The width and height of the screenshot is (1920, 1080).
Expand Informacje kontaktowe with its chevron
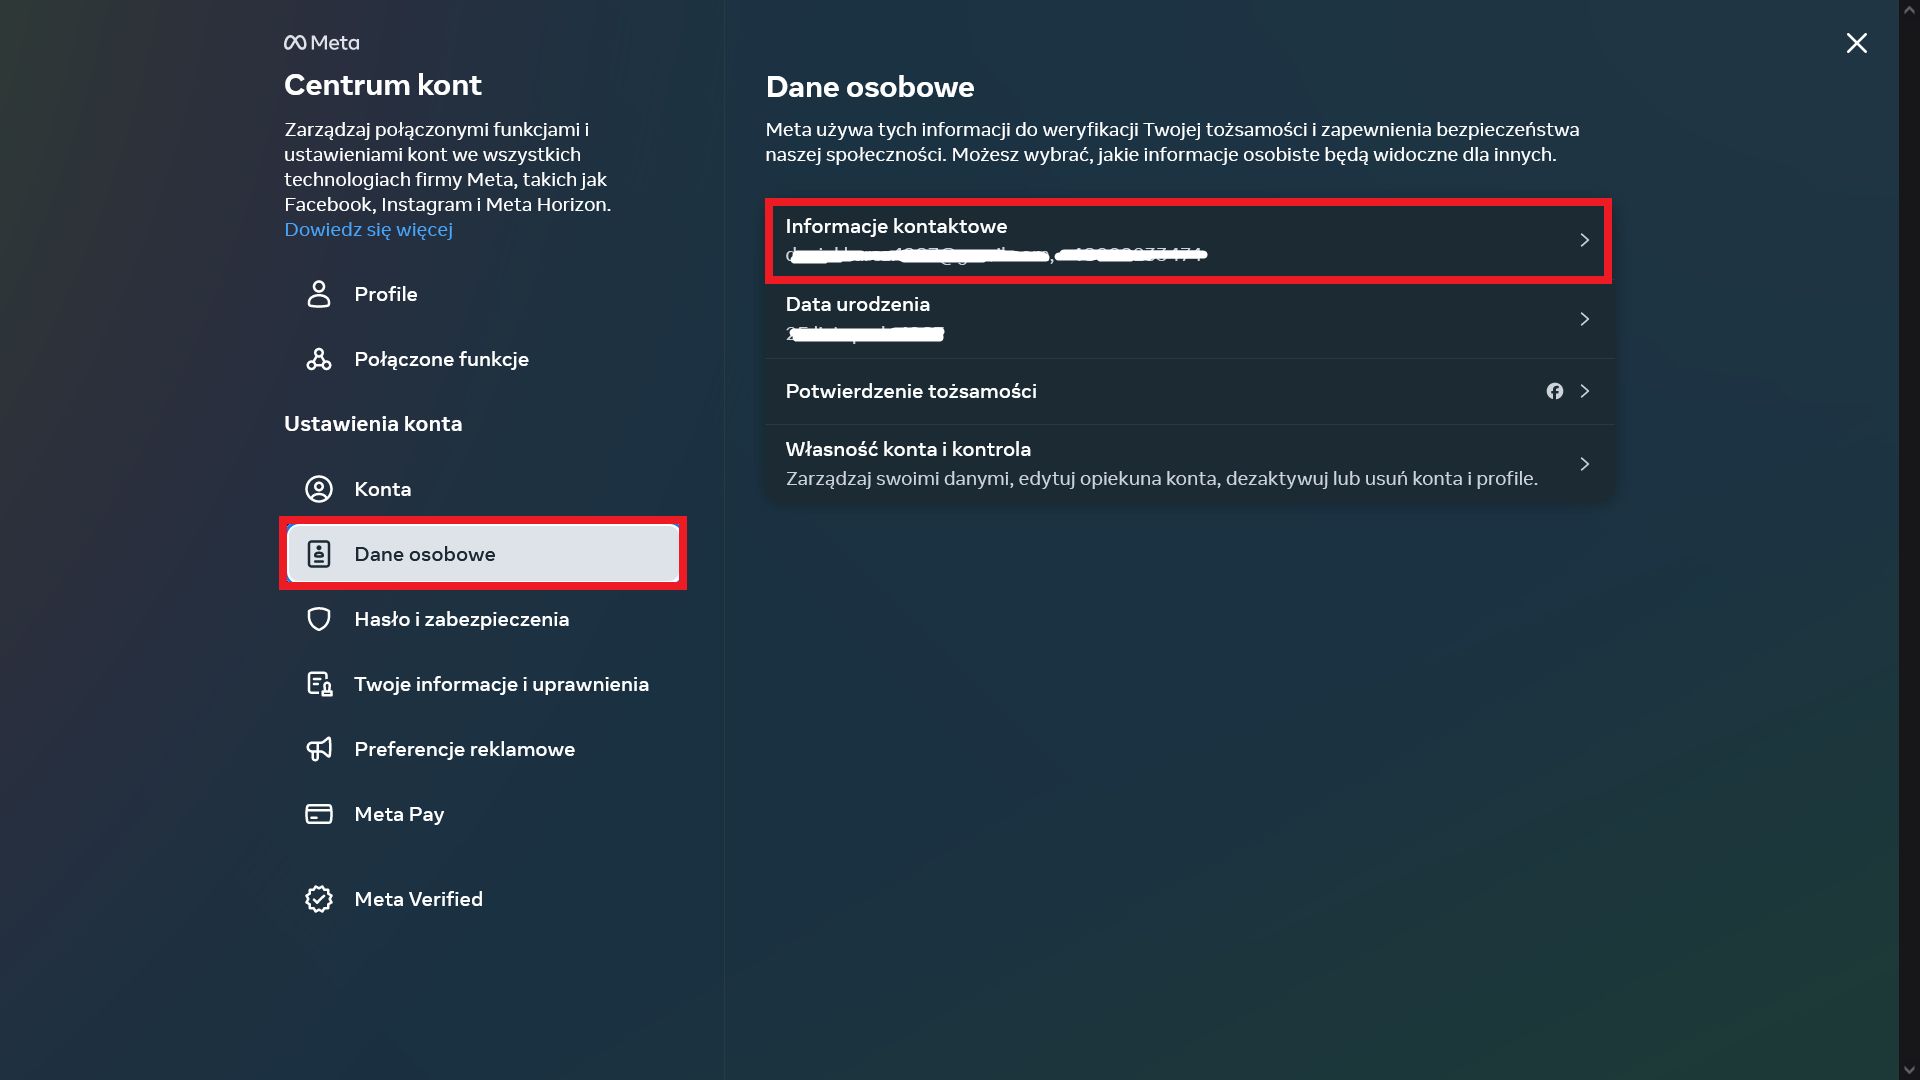point(1584,240)
